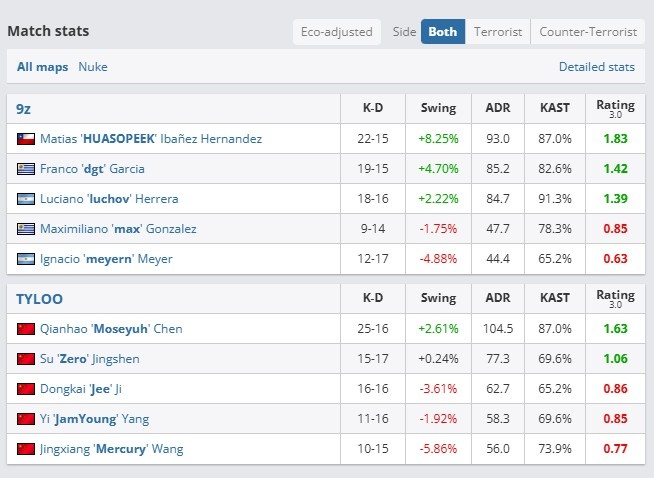Click Mercury's -5.86% swing value
Image resolution: width=654 pixels, height=478 pixels.
pyautogui.click(x=438, y=449)
